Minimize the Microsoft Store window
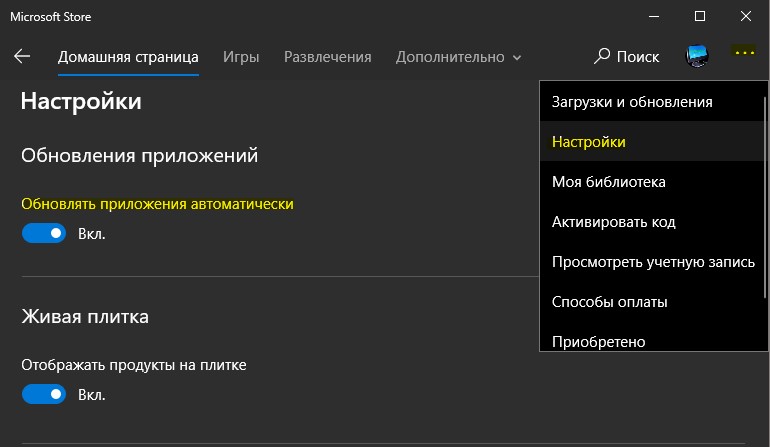The width and height of the screenshot is (770, 447). coord(654,16)
